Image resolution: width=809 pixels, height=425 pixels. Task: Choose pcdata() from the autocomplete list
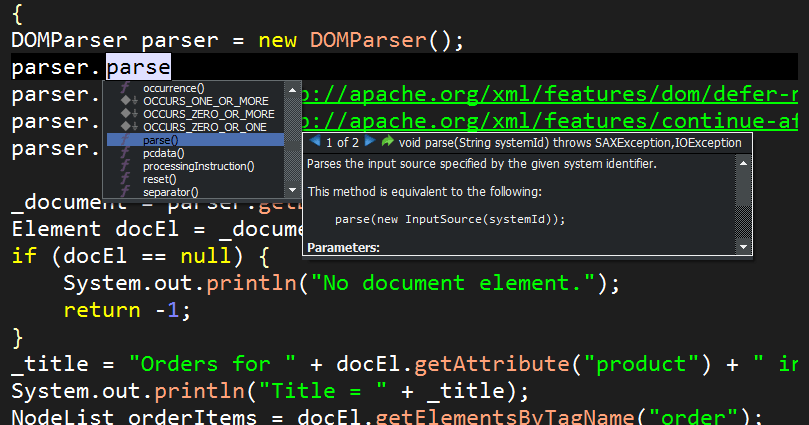(x=164, y=153)
